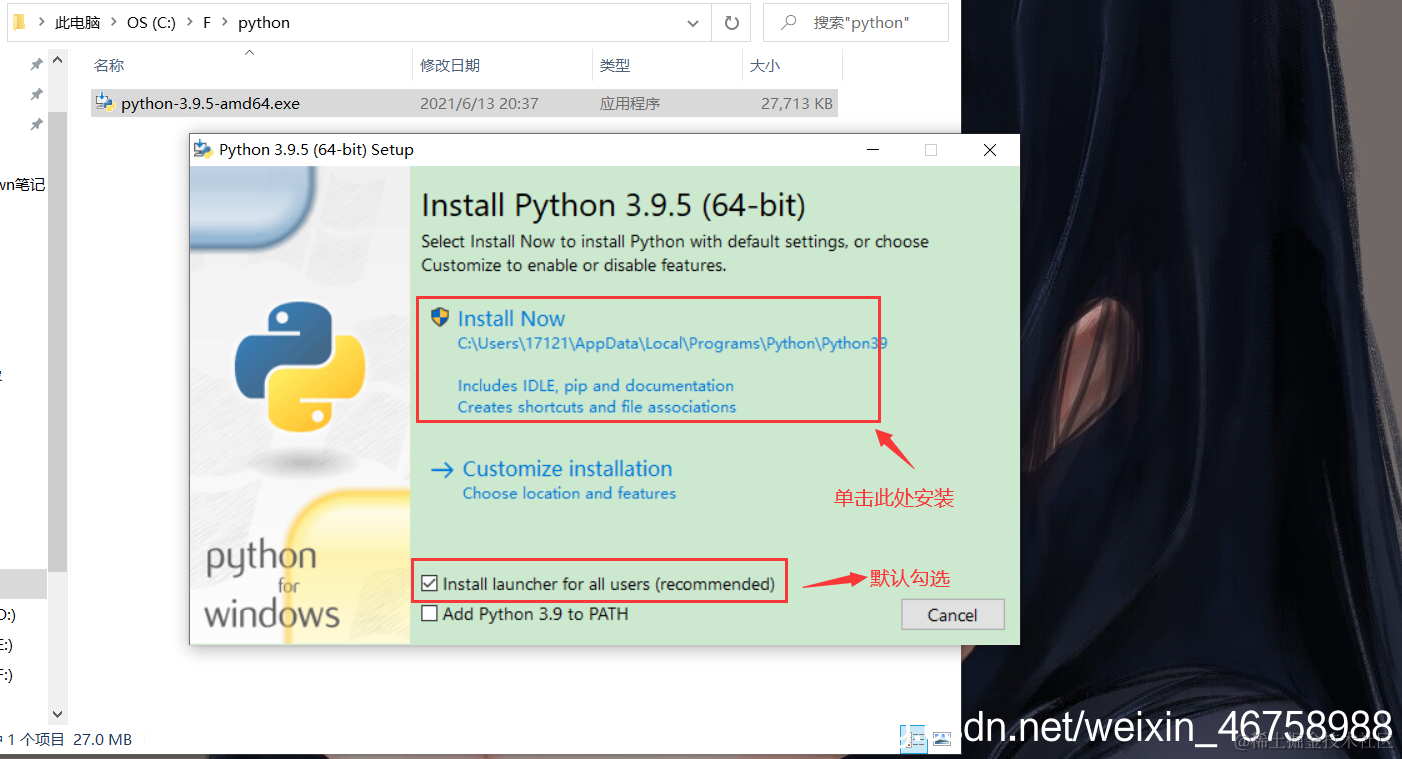Click the magnifier icon in Explorer search box

[789, 22]
